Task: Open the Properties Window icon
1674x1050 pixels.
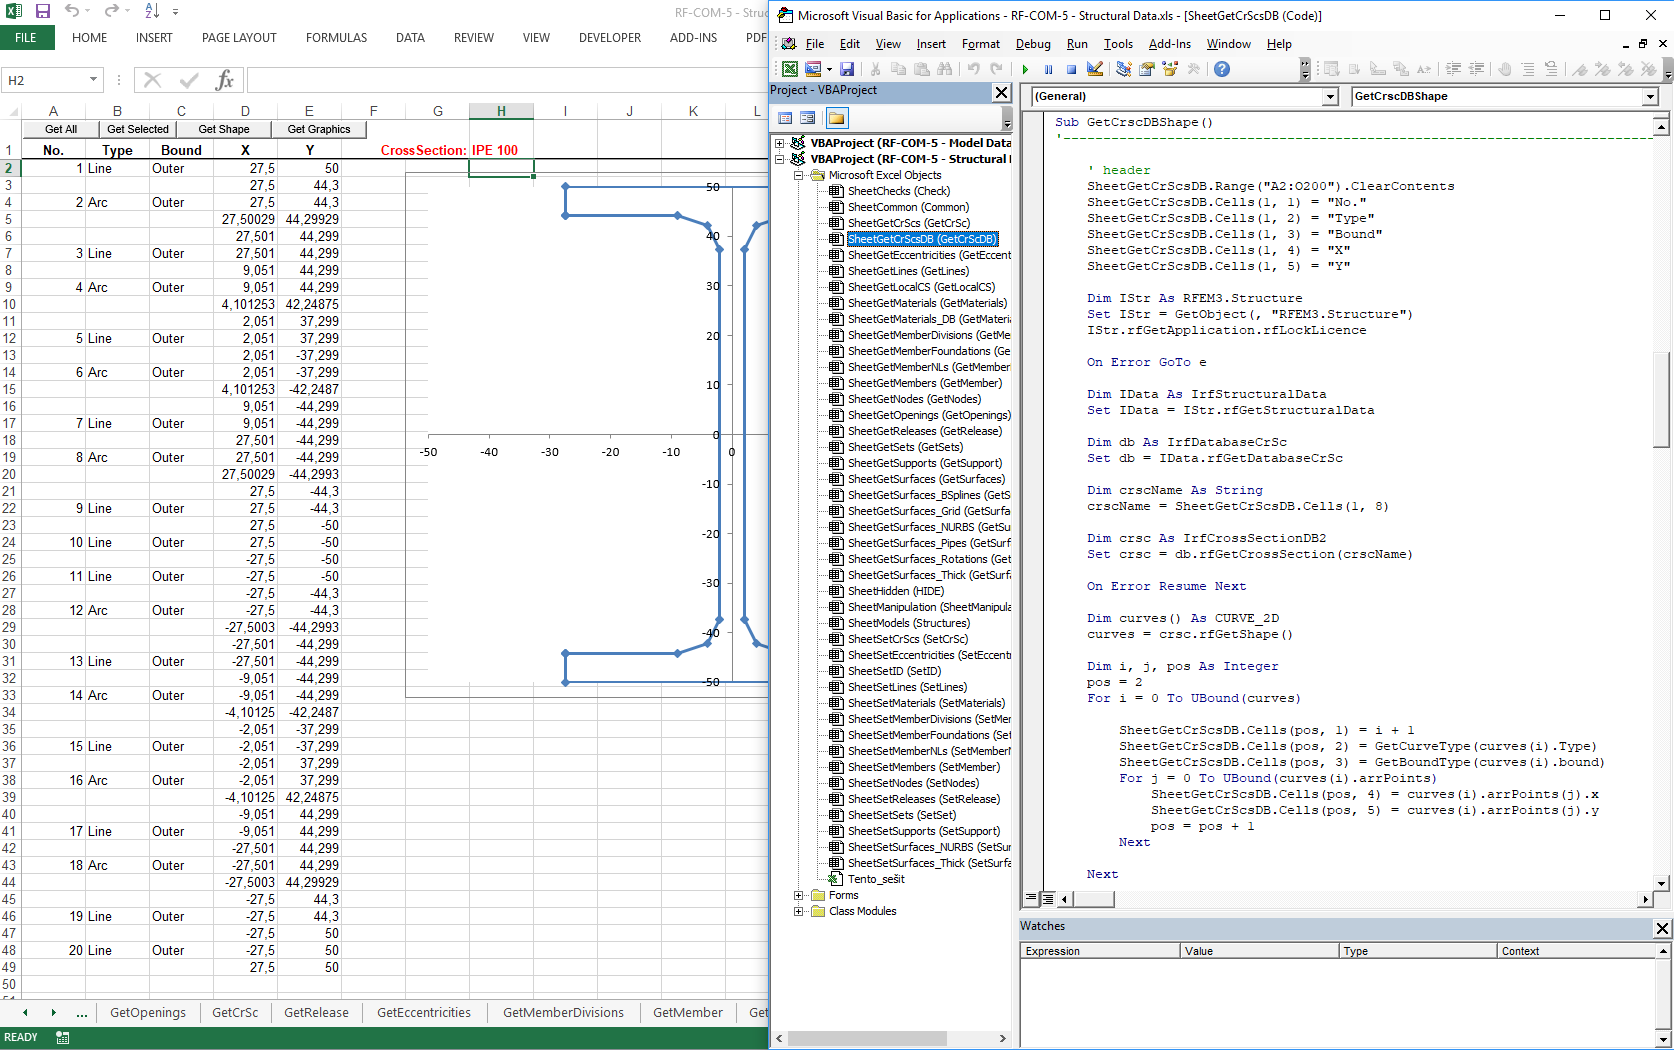Action: click(x=1147, y=69)
